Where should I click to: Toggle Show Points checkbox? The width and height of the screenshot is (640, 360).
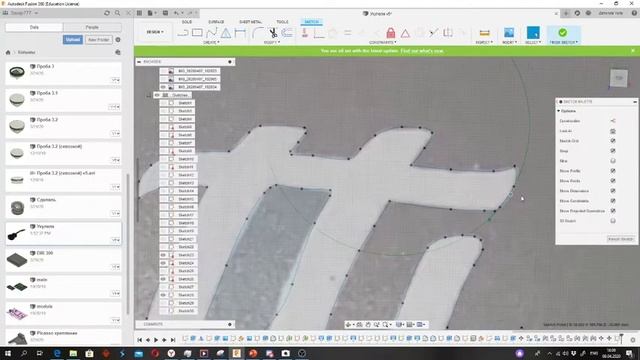[613, 181]
